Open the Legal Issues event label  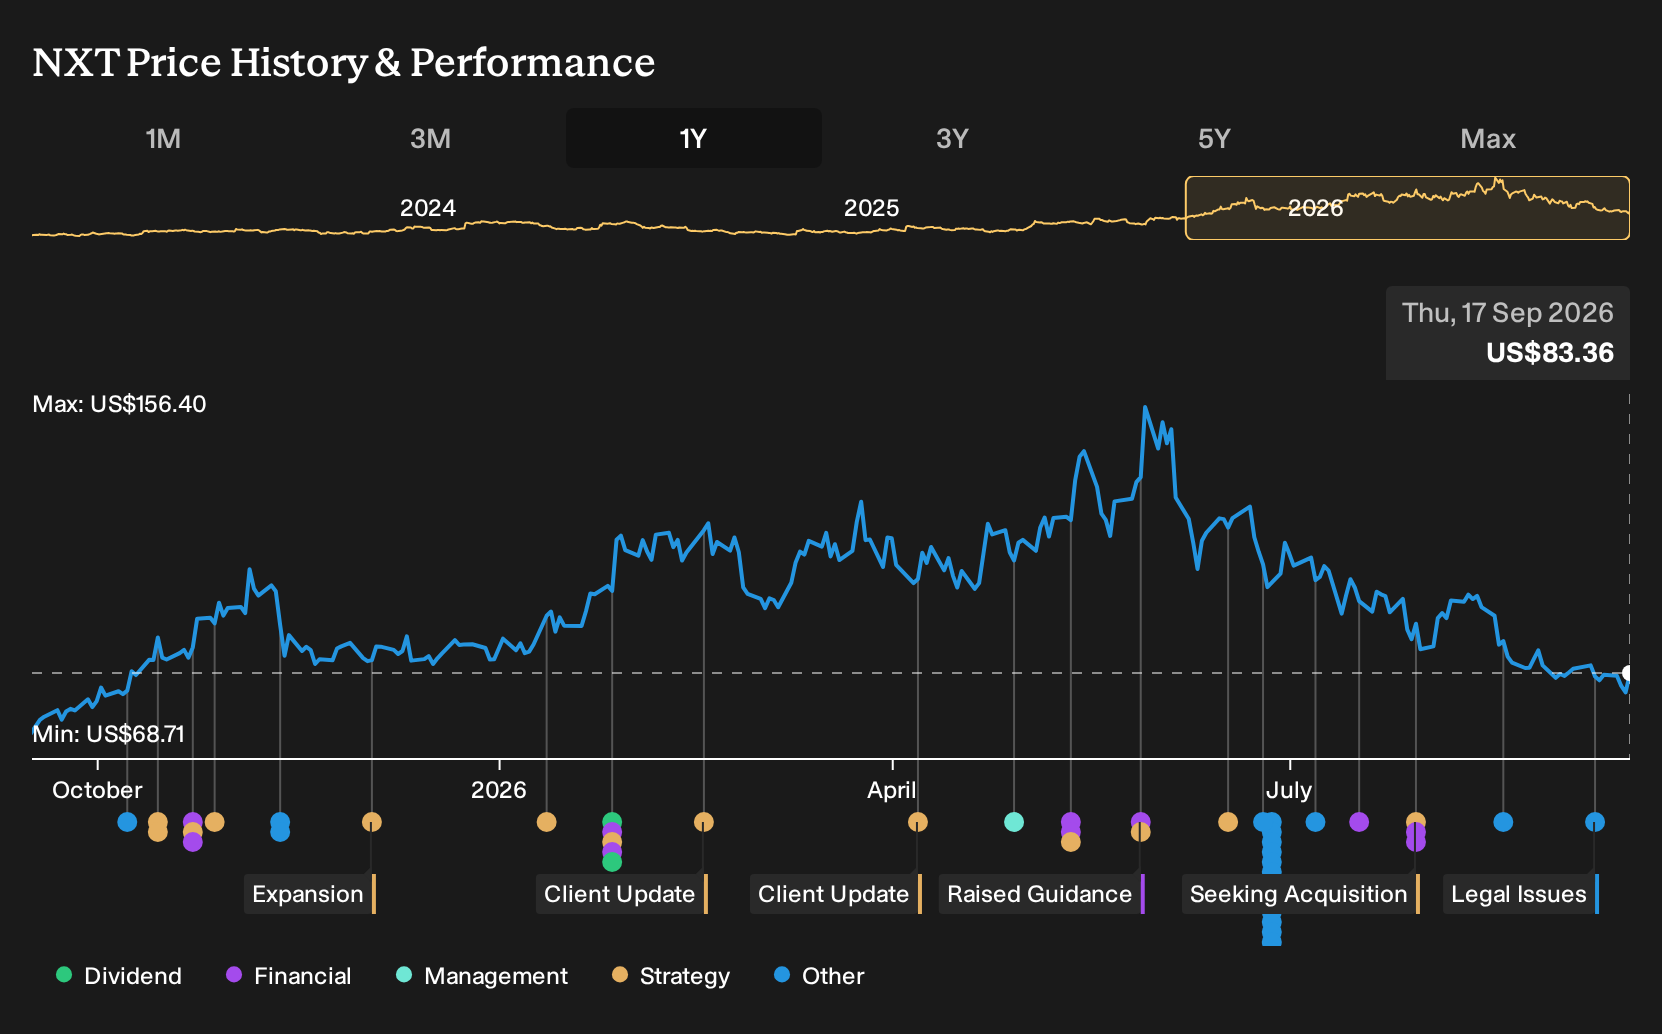(1520, 894)
